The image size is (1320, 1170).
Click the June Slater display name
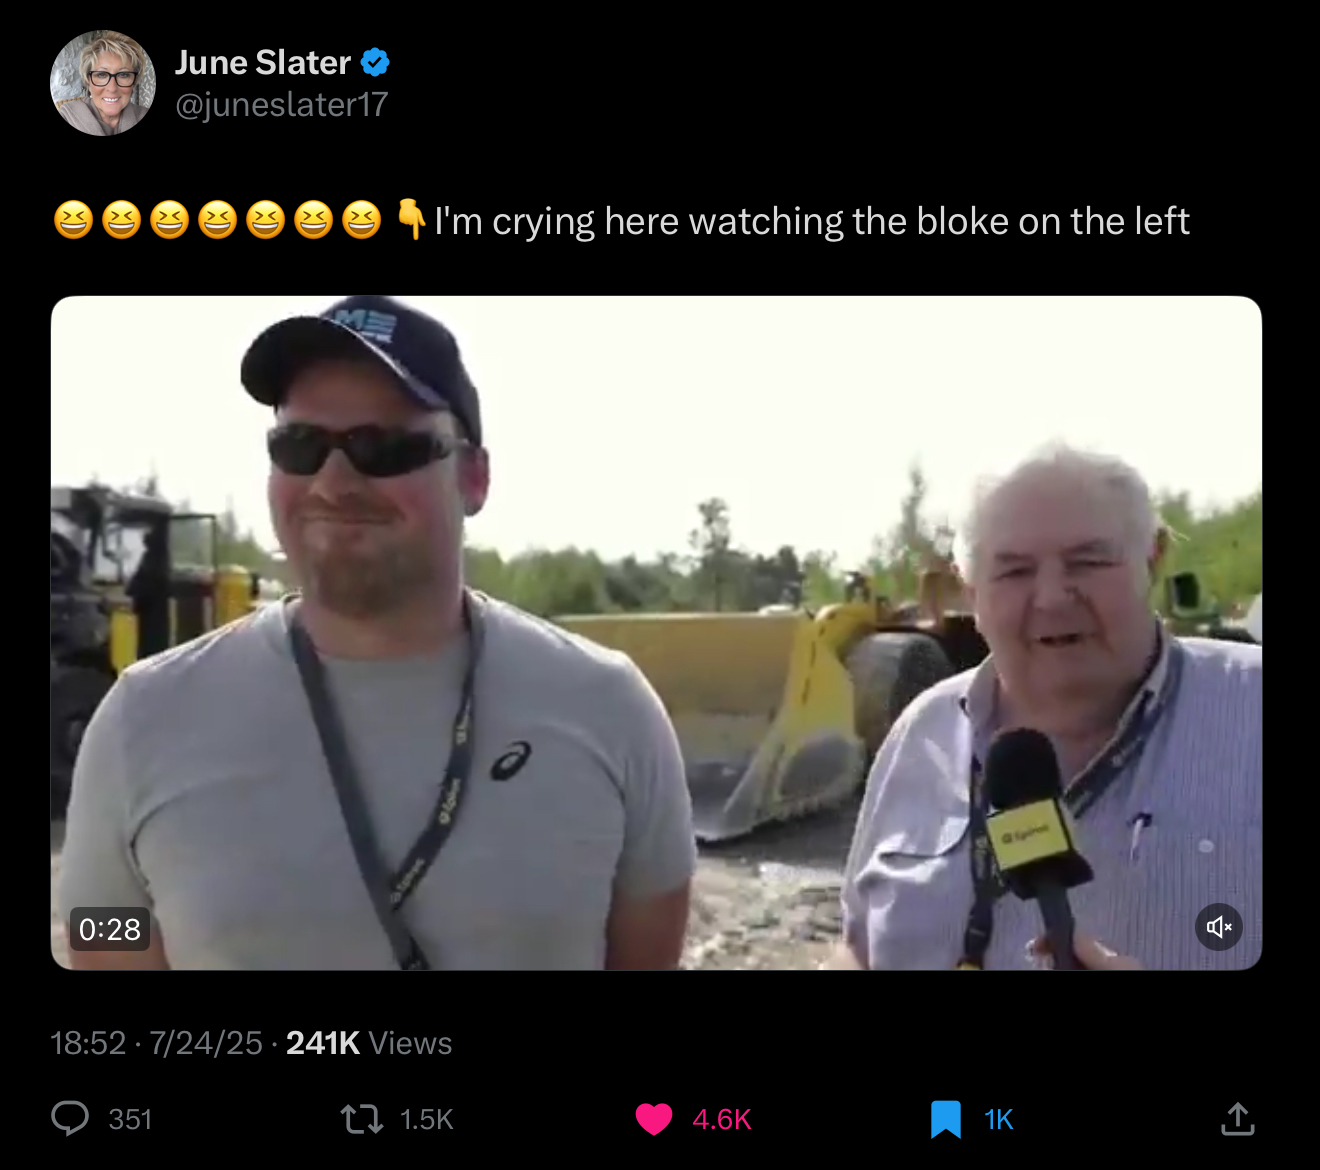tap(263, 62)
